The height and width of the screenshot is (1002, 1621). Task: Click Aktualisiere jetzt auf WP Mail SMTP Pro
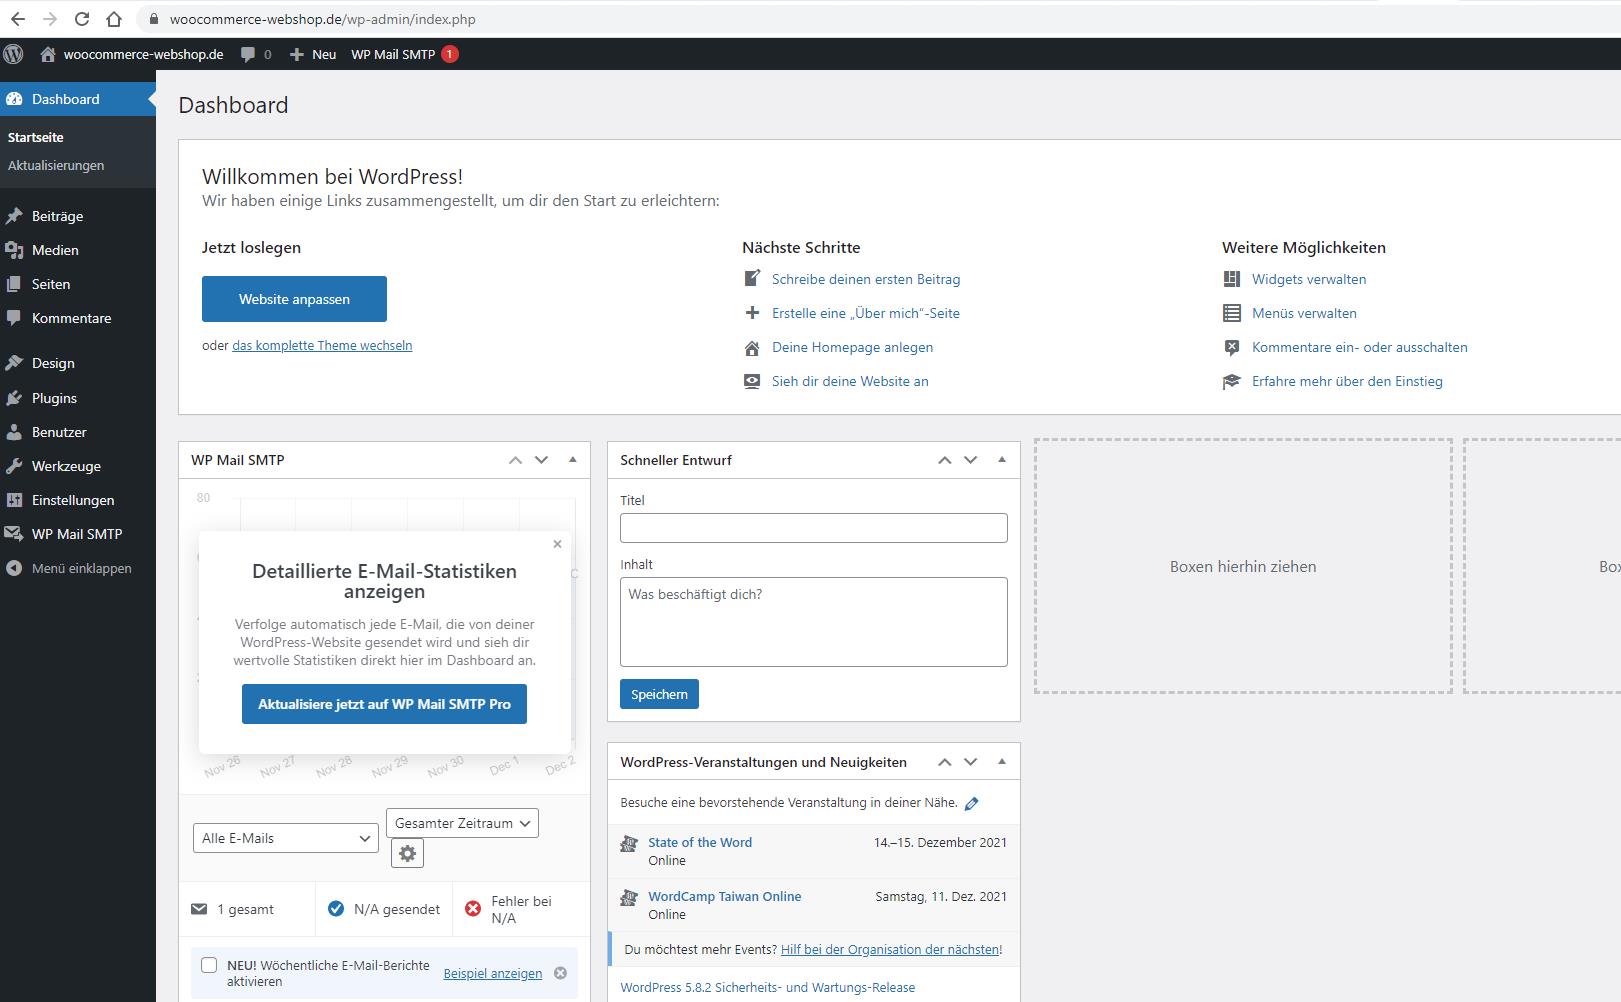(x=384, y=704)
